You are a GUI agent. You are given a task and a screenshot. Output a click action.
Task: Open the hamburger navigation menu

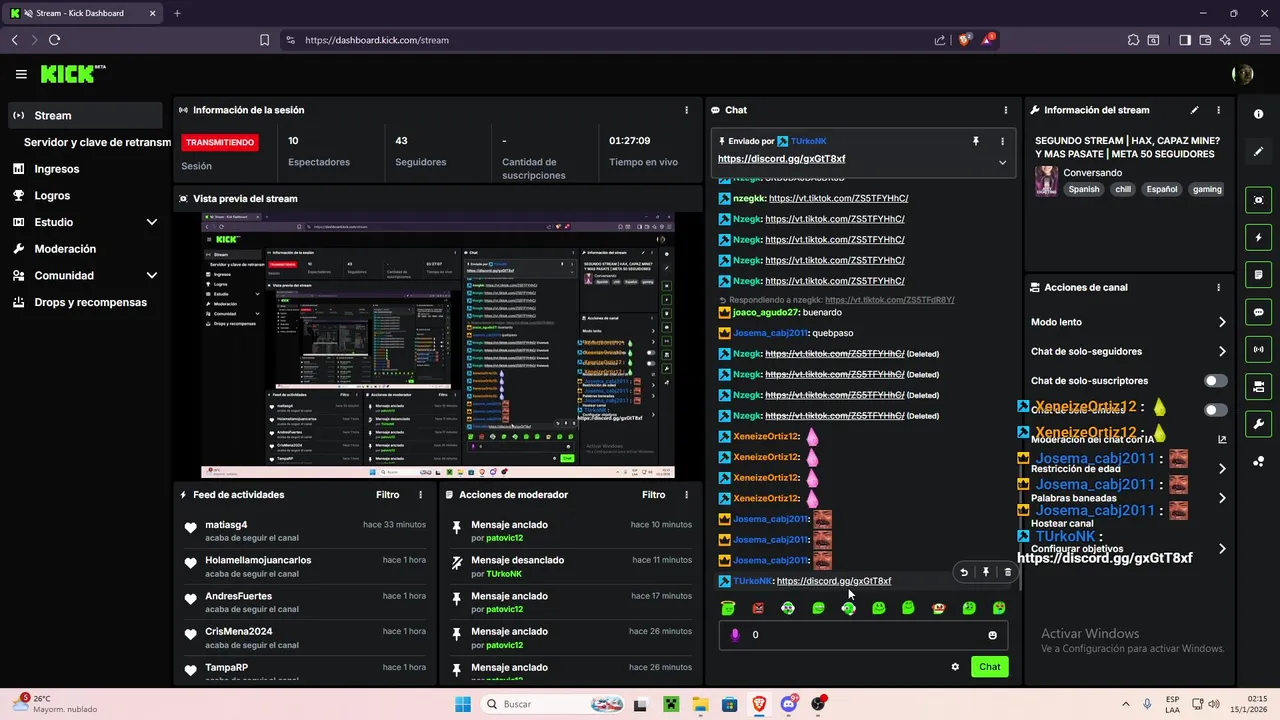point(21,74)
